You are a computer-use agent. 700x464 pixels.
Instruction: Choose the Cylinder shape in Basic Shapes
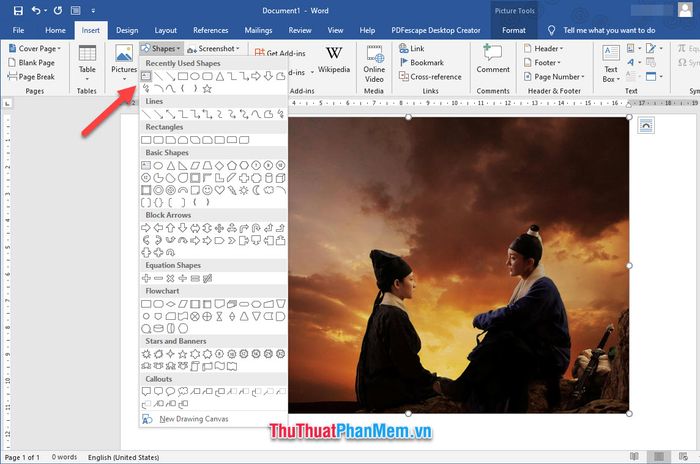point(268,178)
